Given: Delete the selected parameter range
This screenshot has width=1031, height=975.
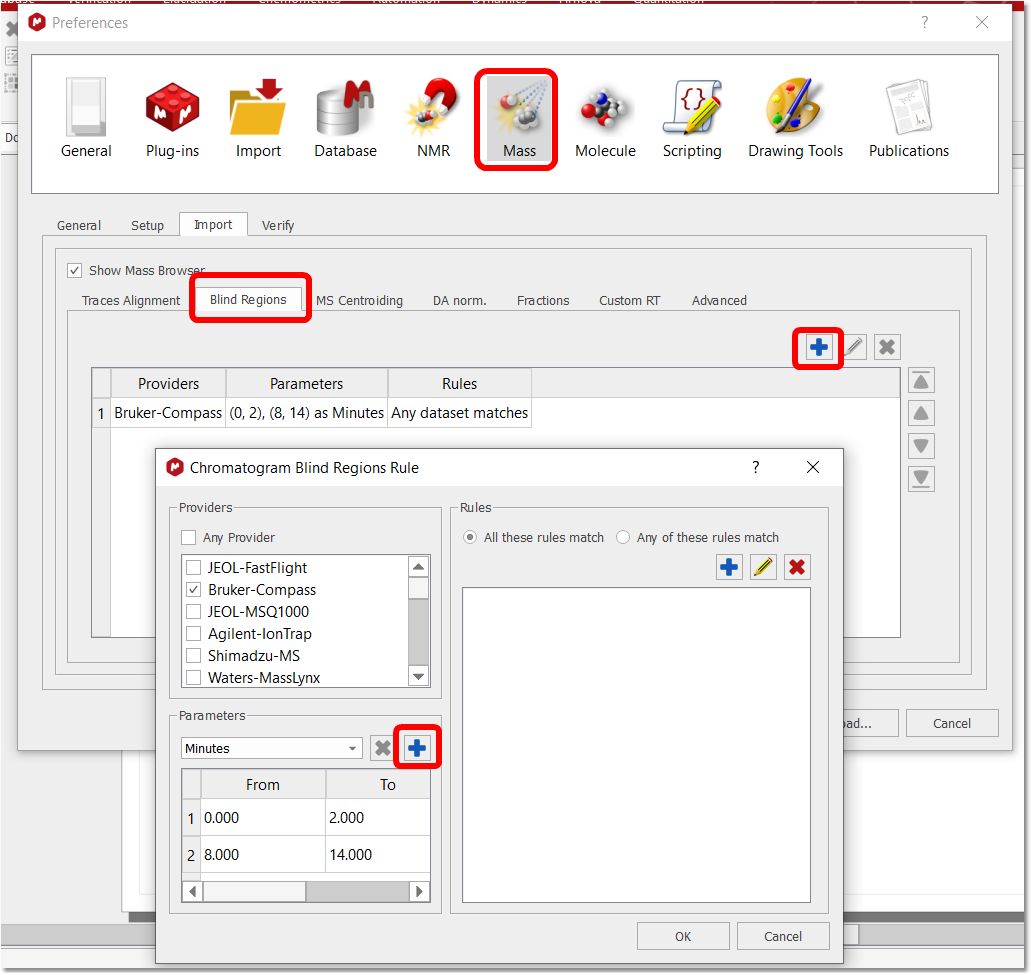Looking at the screenshot, I should click(382, 748).
